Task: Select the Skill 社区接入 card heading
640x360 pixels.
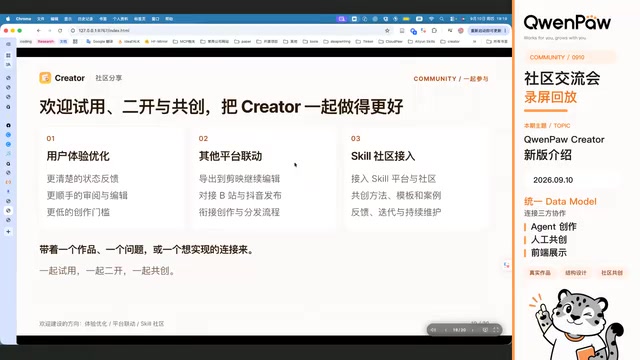Action: [x=383, y=156]
